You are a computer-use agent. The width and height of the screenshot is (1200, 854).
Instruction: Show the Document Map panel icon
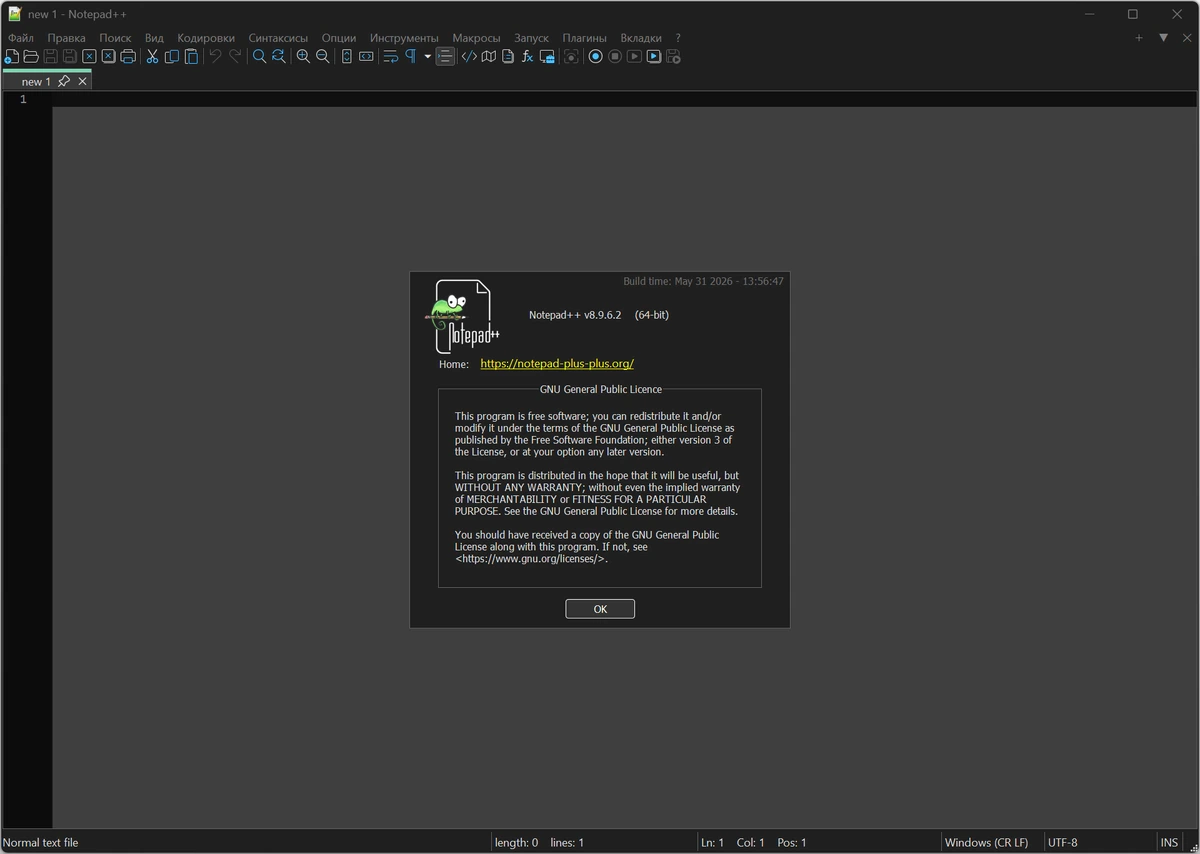pos(488,57)
